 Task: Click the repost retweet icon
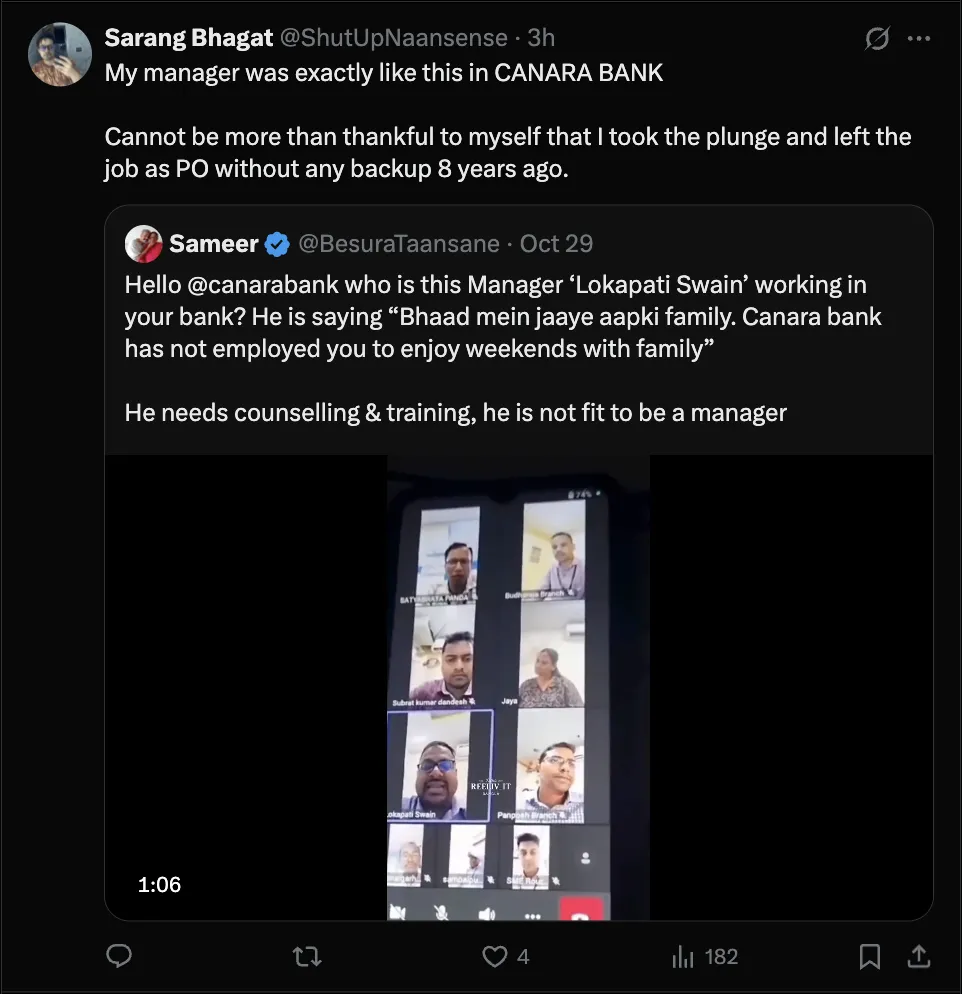pos(307,957)
